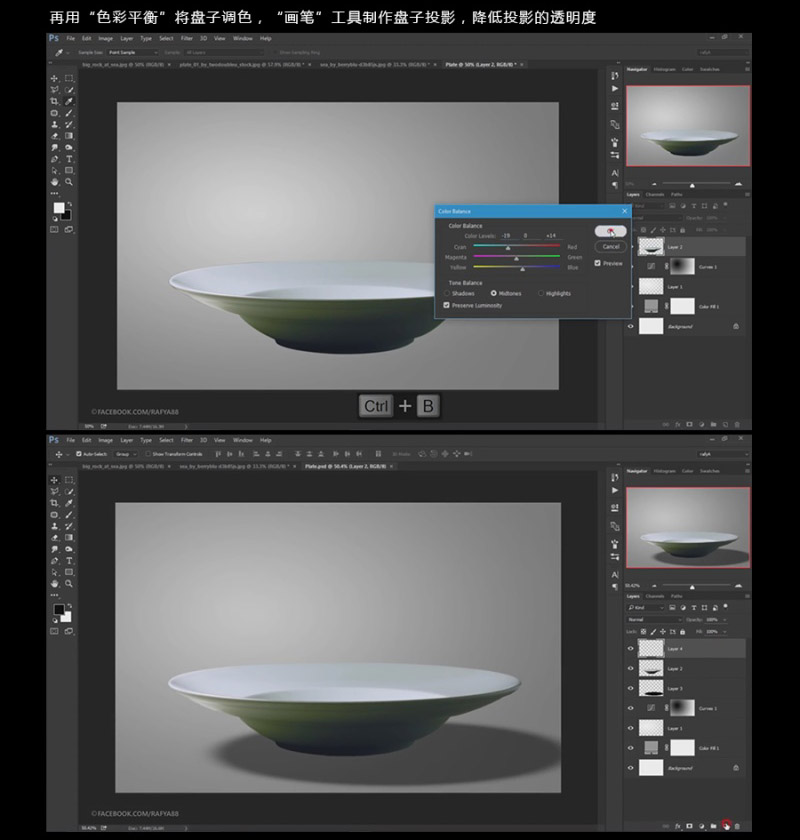Select the Gradient tool in lower Photoshop window
This screenshot has height=840, width=800.
[69, 538]
